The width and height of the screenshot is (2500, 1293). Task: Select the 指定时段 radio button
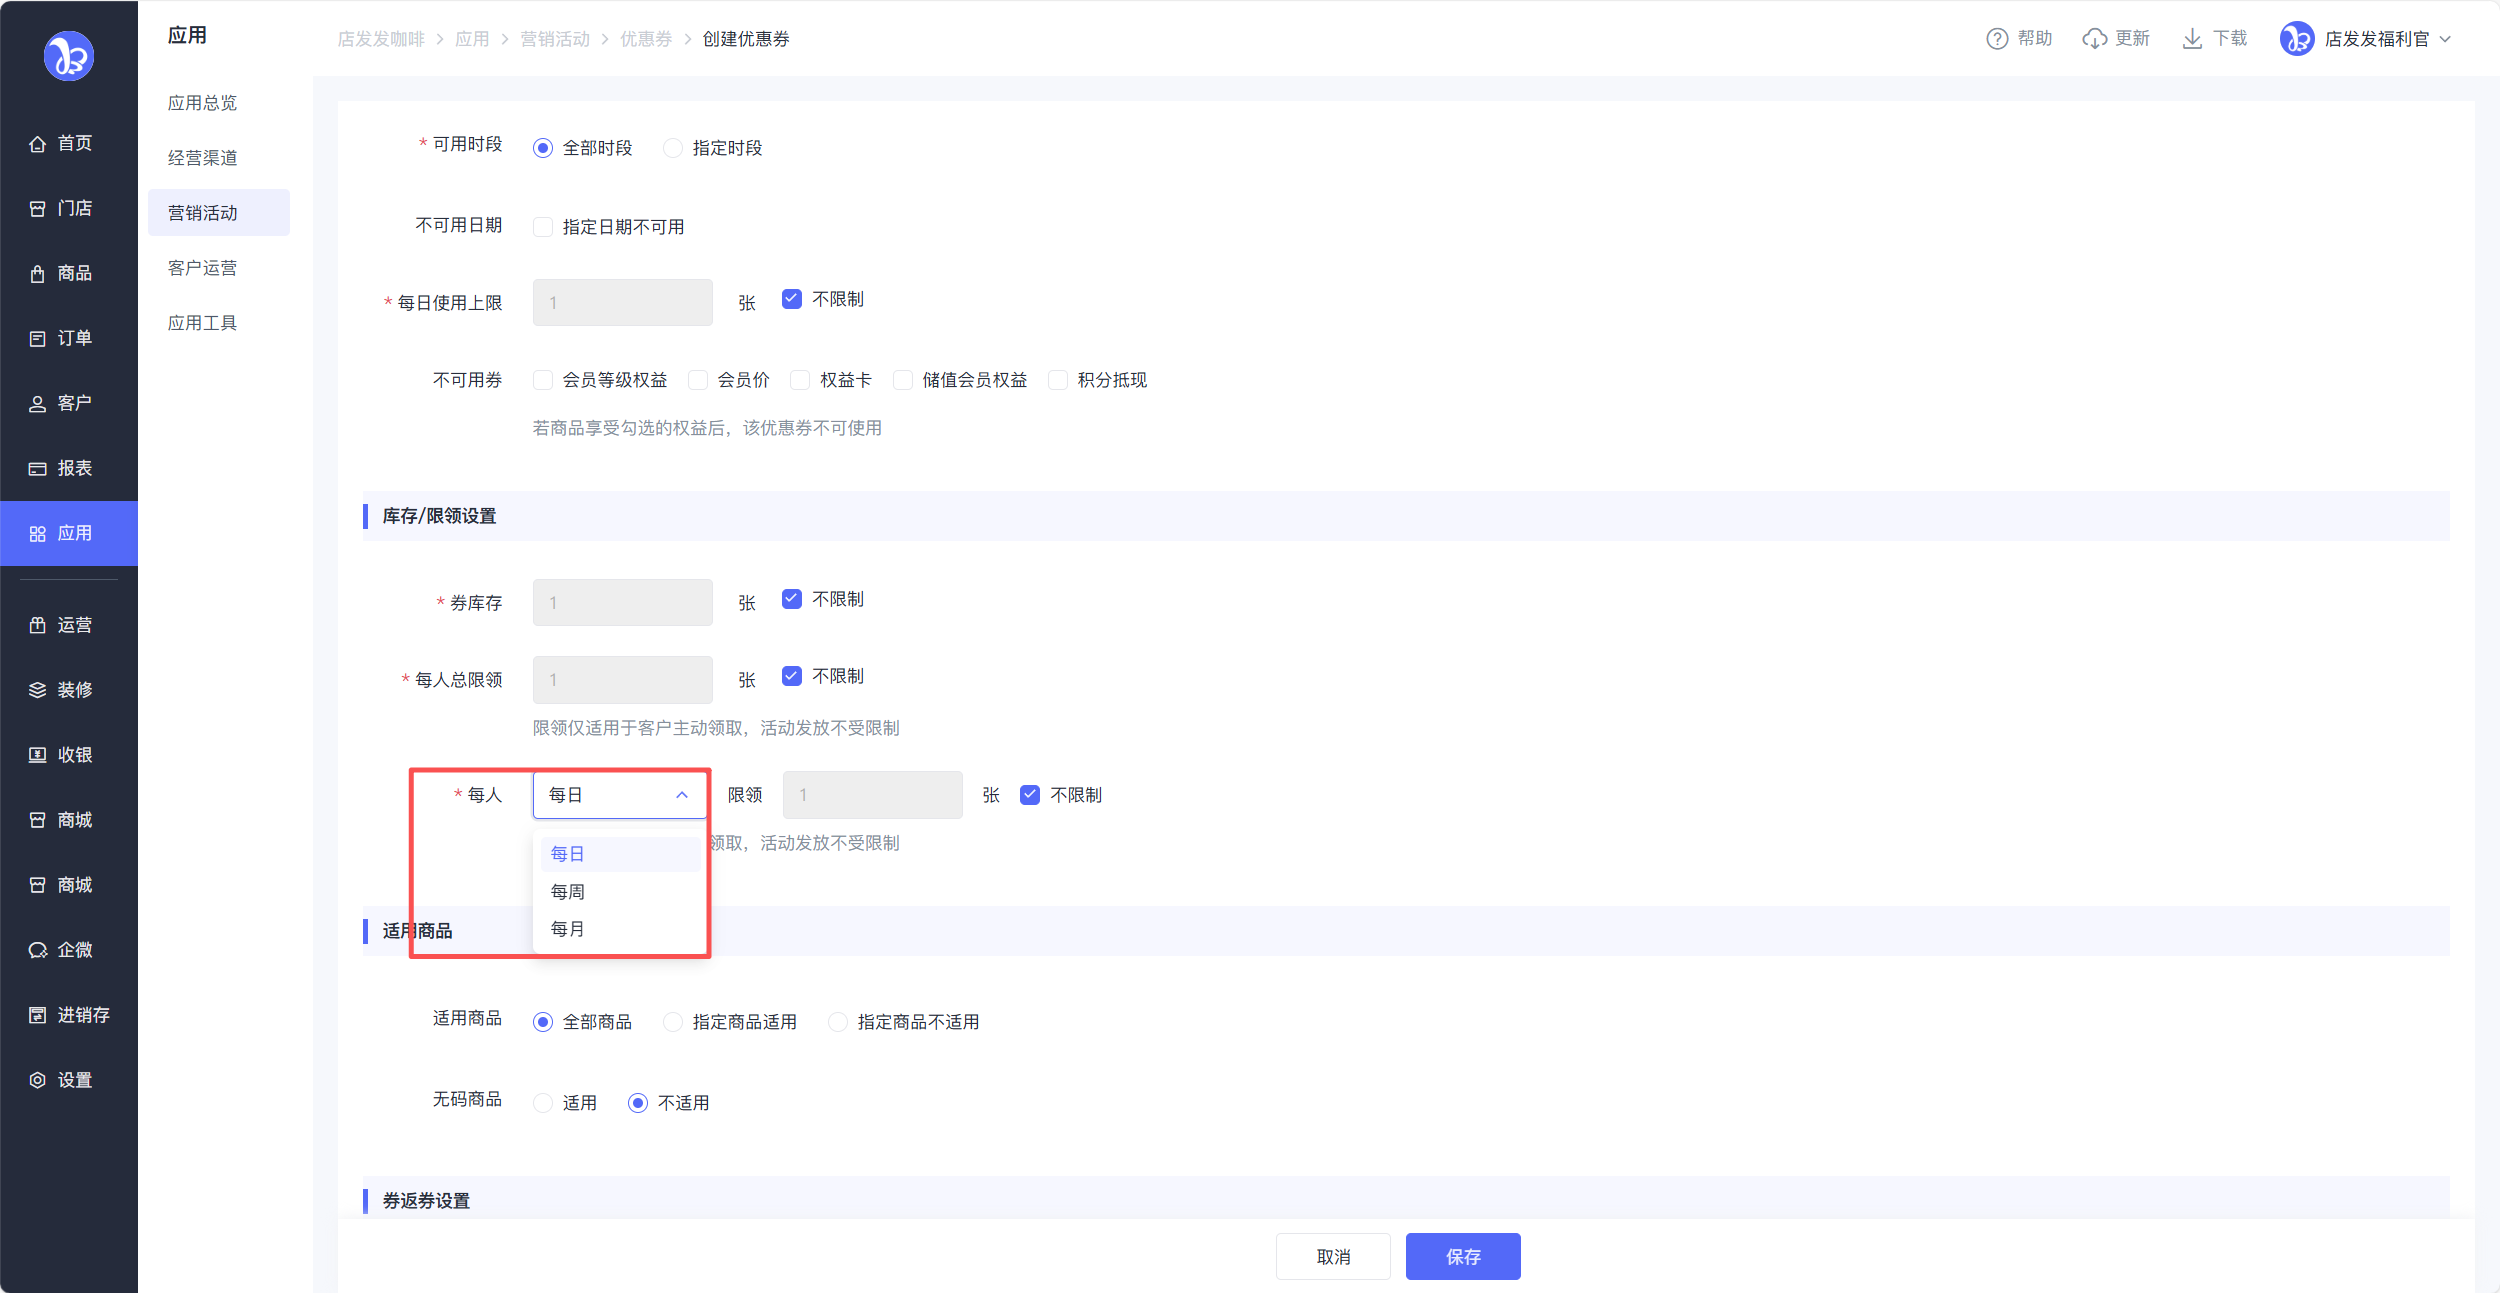point(673,148)
